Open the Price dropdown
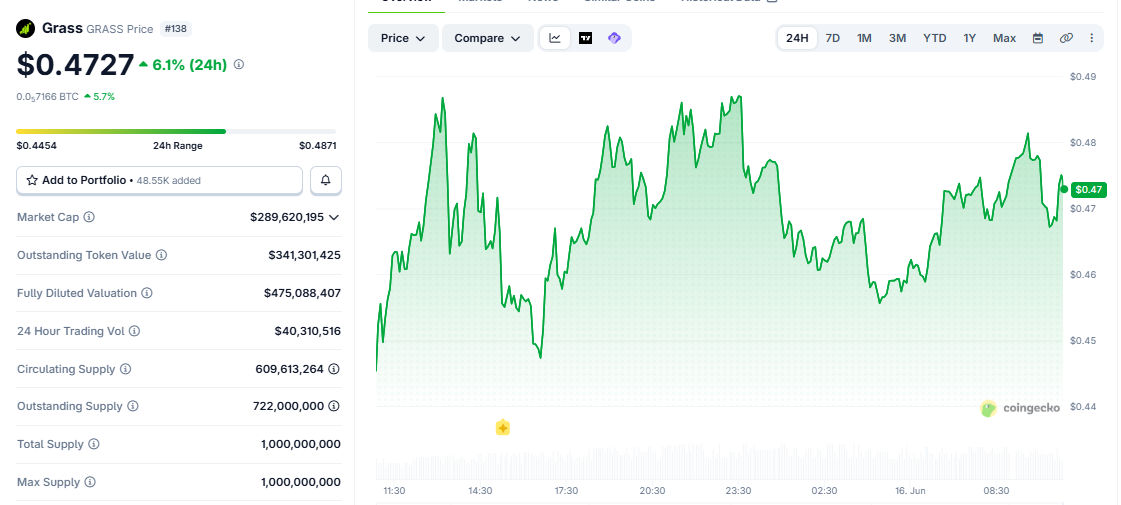Image resolution: width=1121 pixels, height=505 pixels. pos(403,38)
